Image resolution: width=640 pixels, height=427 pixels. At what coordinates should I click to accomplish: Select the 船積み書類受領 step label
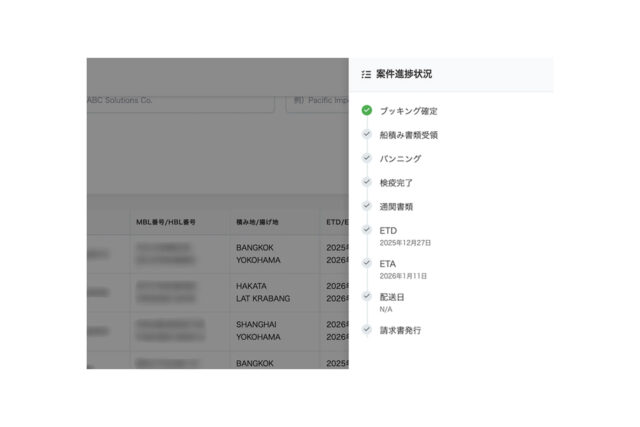tap(409, 135)
